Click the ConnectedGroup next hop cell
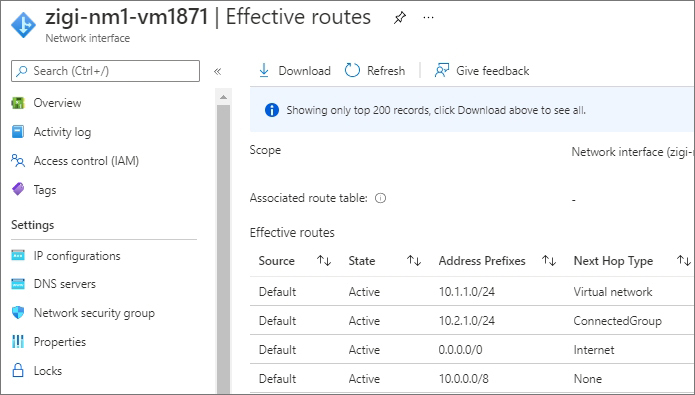Screen dimensions: 695x395 tap(617, 321)
